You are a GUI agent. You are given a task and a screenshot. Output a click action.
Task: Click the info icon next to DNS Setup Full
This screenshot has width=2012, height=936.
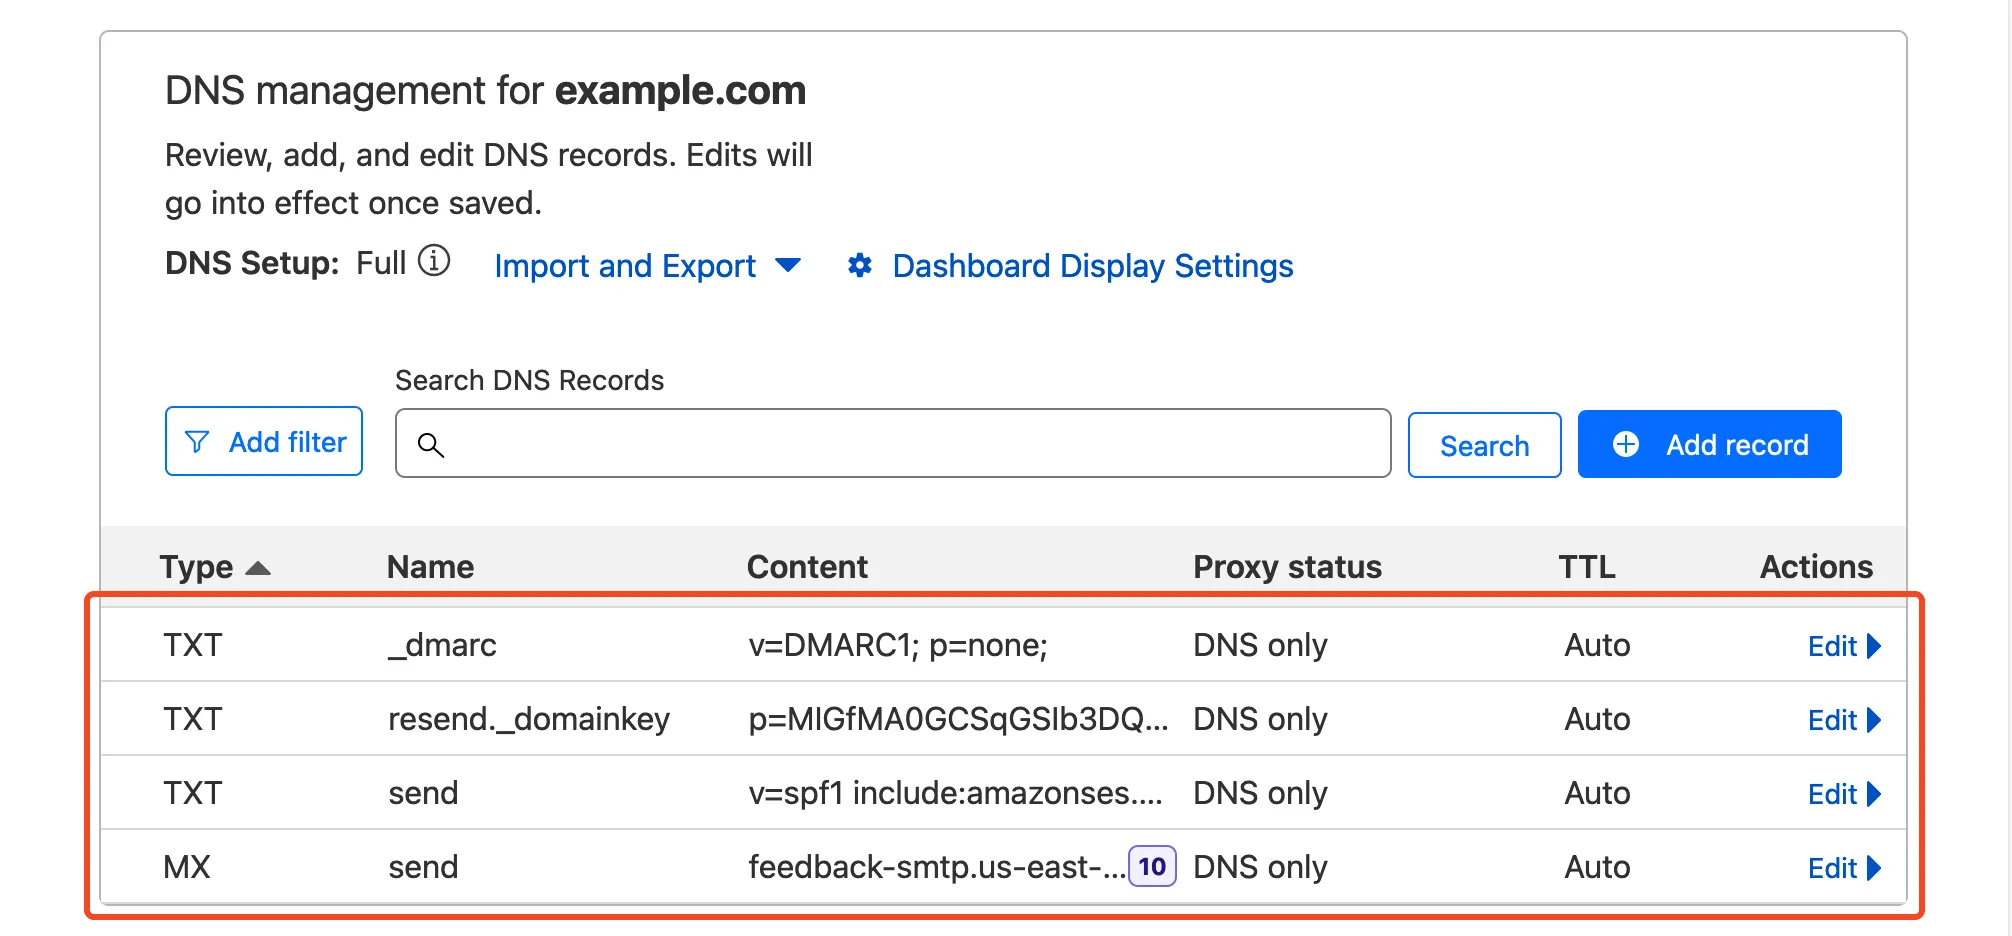point(432,261)
